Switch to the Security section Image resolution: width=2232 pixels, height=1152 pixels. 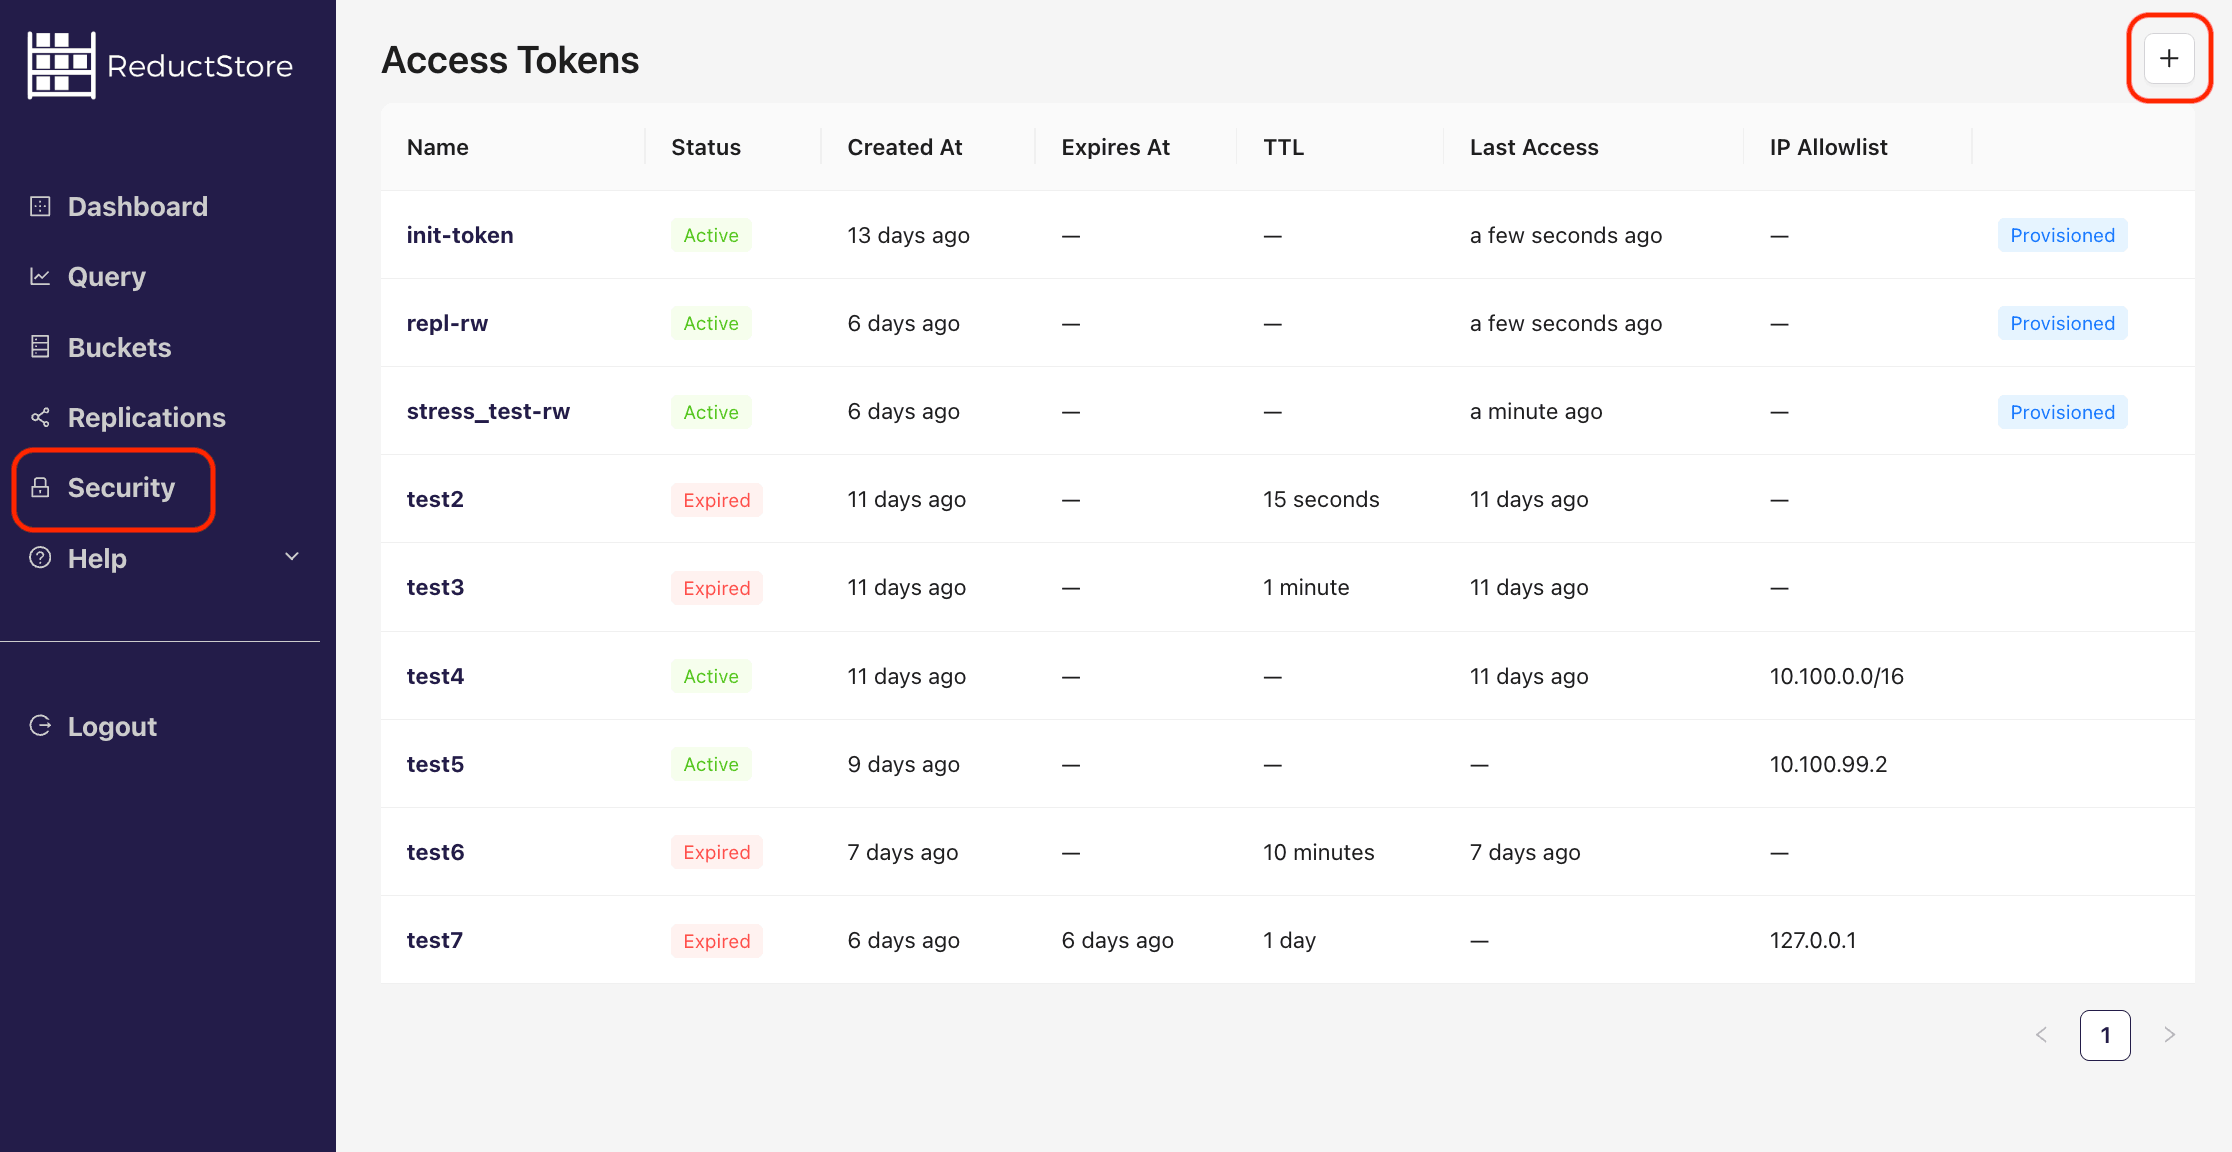(121, 487)
